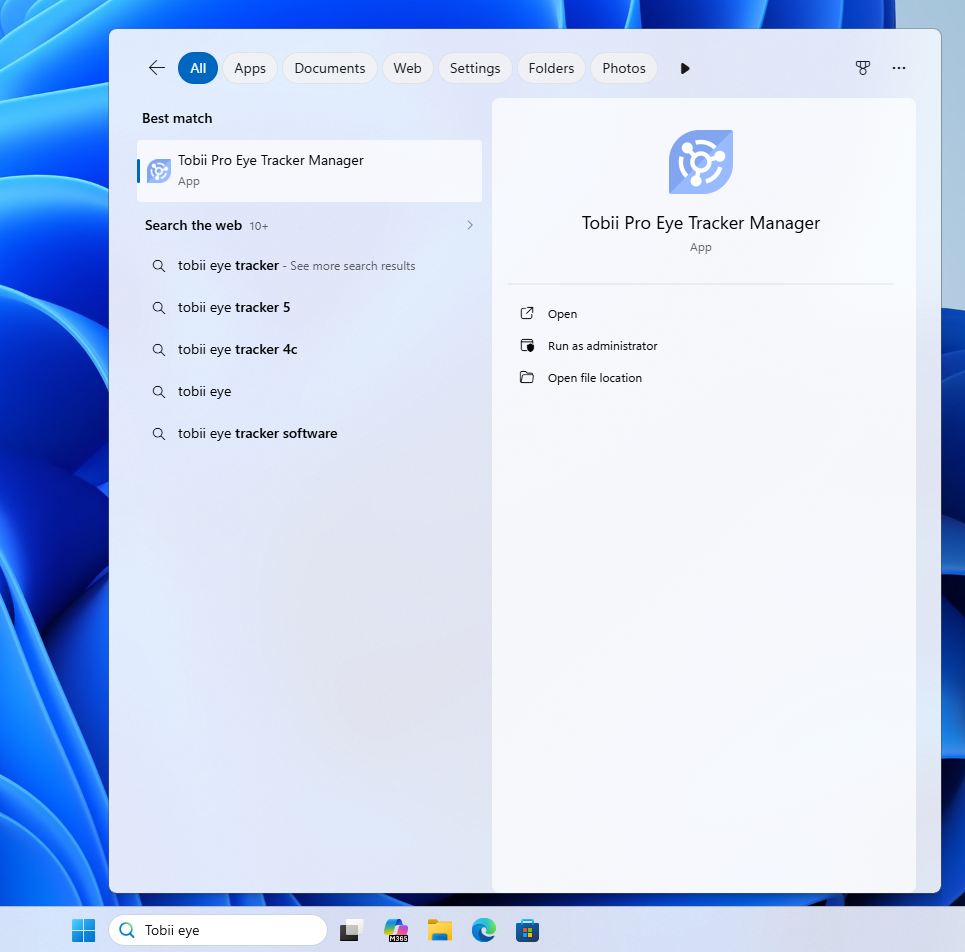Viewport: 965px width, 952px height.
Task: Switch to the Apps filter tab
Action: 250,68
